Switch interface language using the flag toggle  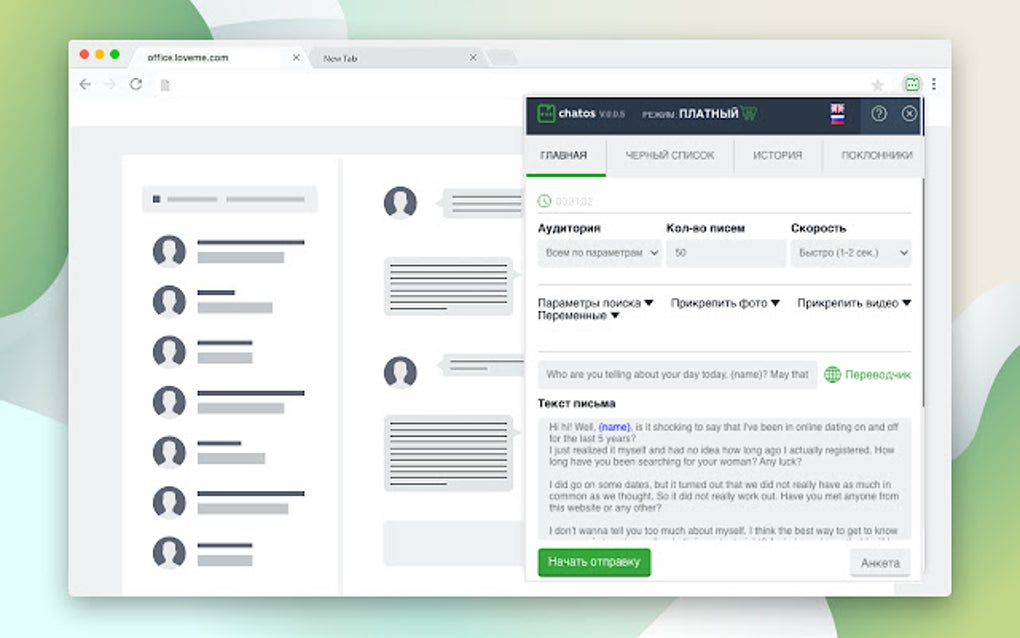838,113
